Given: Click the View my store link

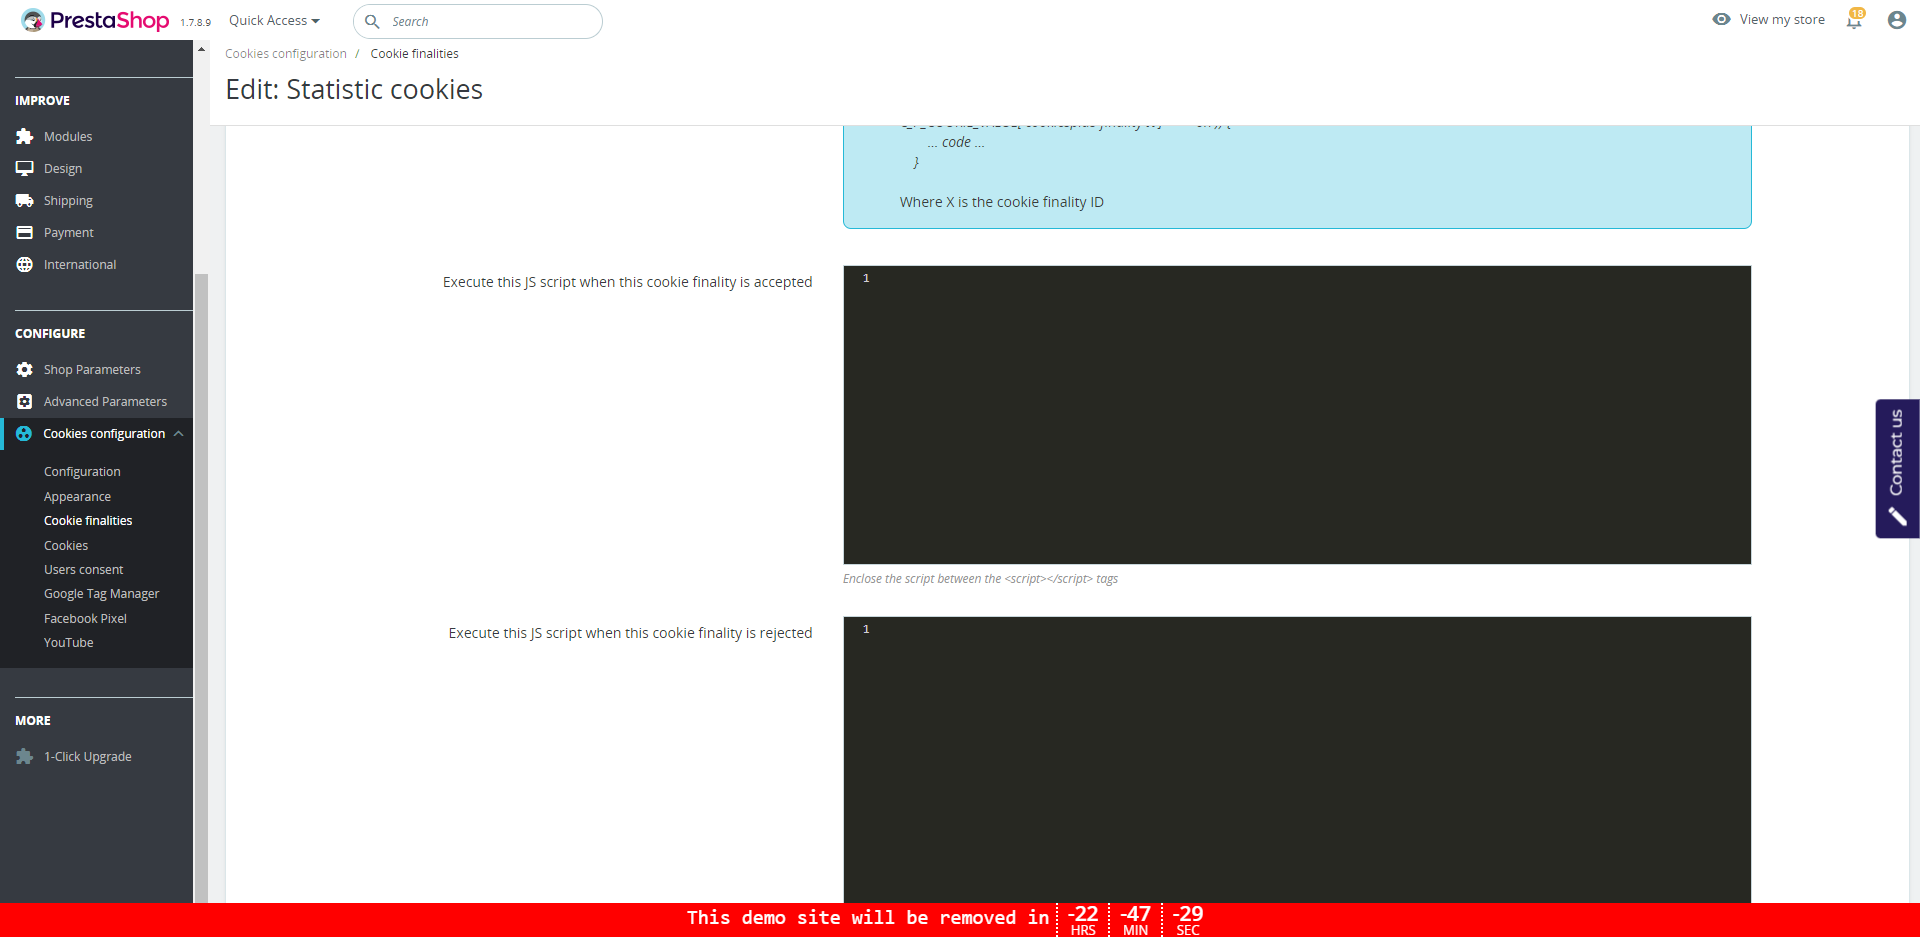Looking at the screenshot, I should click(1782, 19).
